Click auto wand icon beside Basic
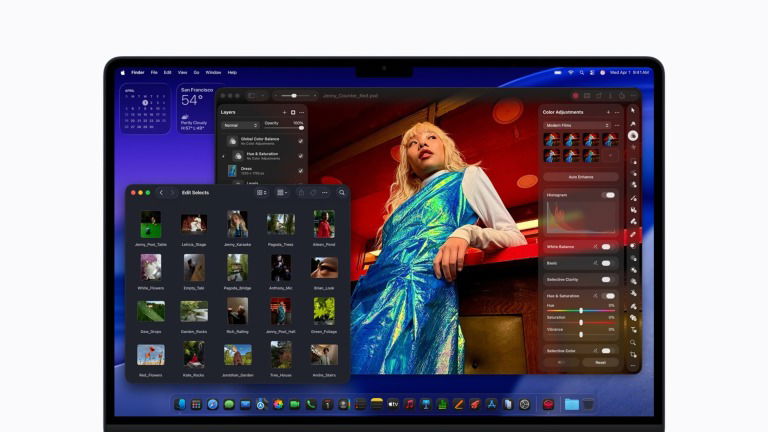This screenshot has width=768, height=432. pos(596,263)
